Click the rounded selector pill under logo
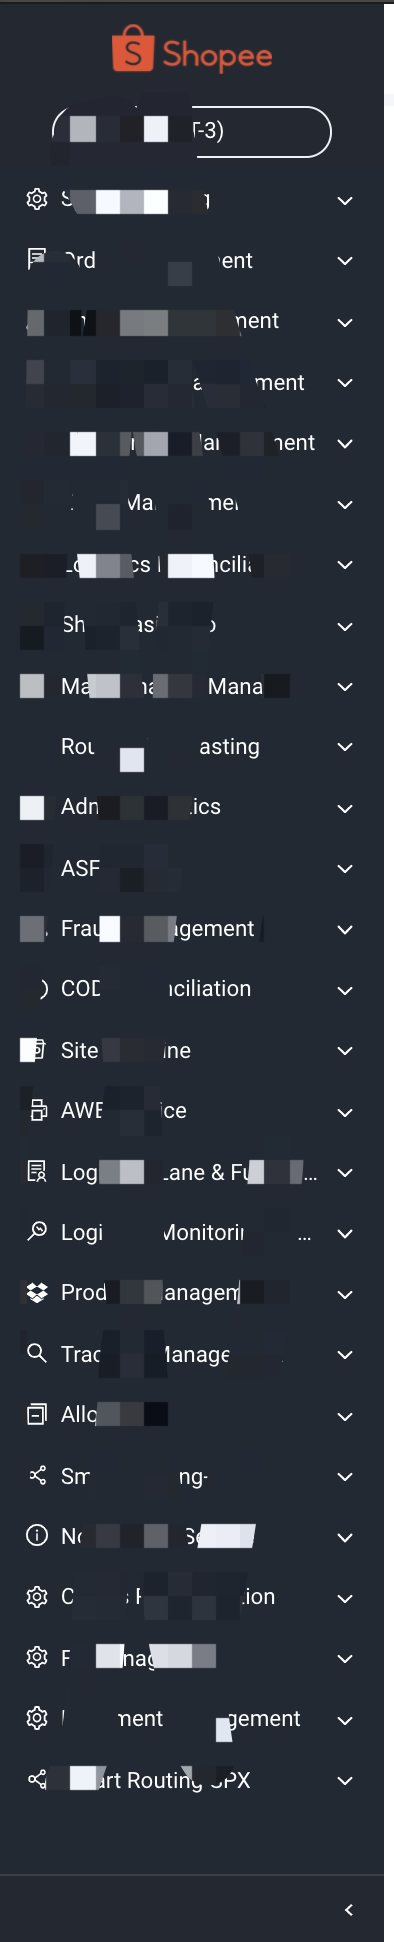 192,132
